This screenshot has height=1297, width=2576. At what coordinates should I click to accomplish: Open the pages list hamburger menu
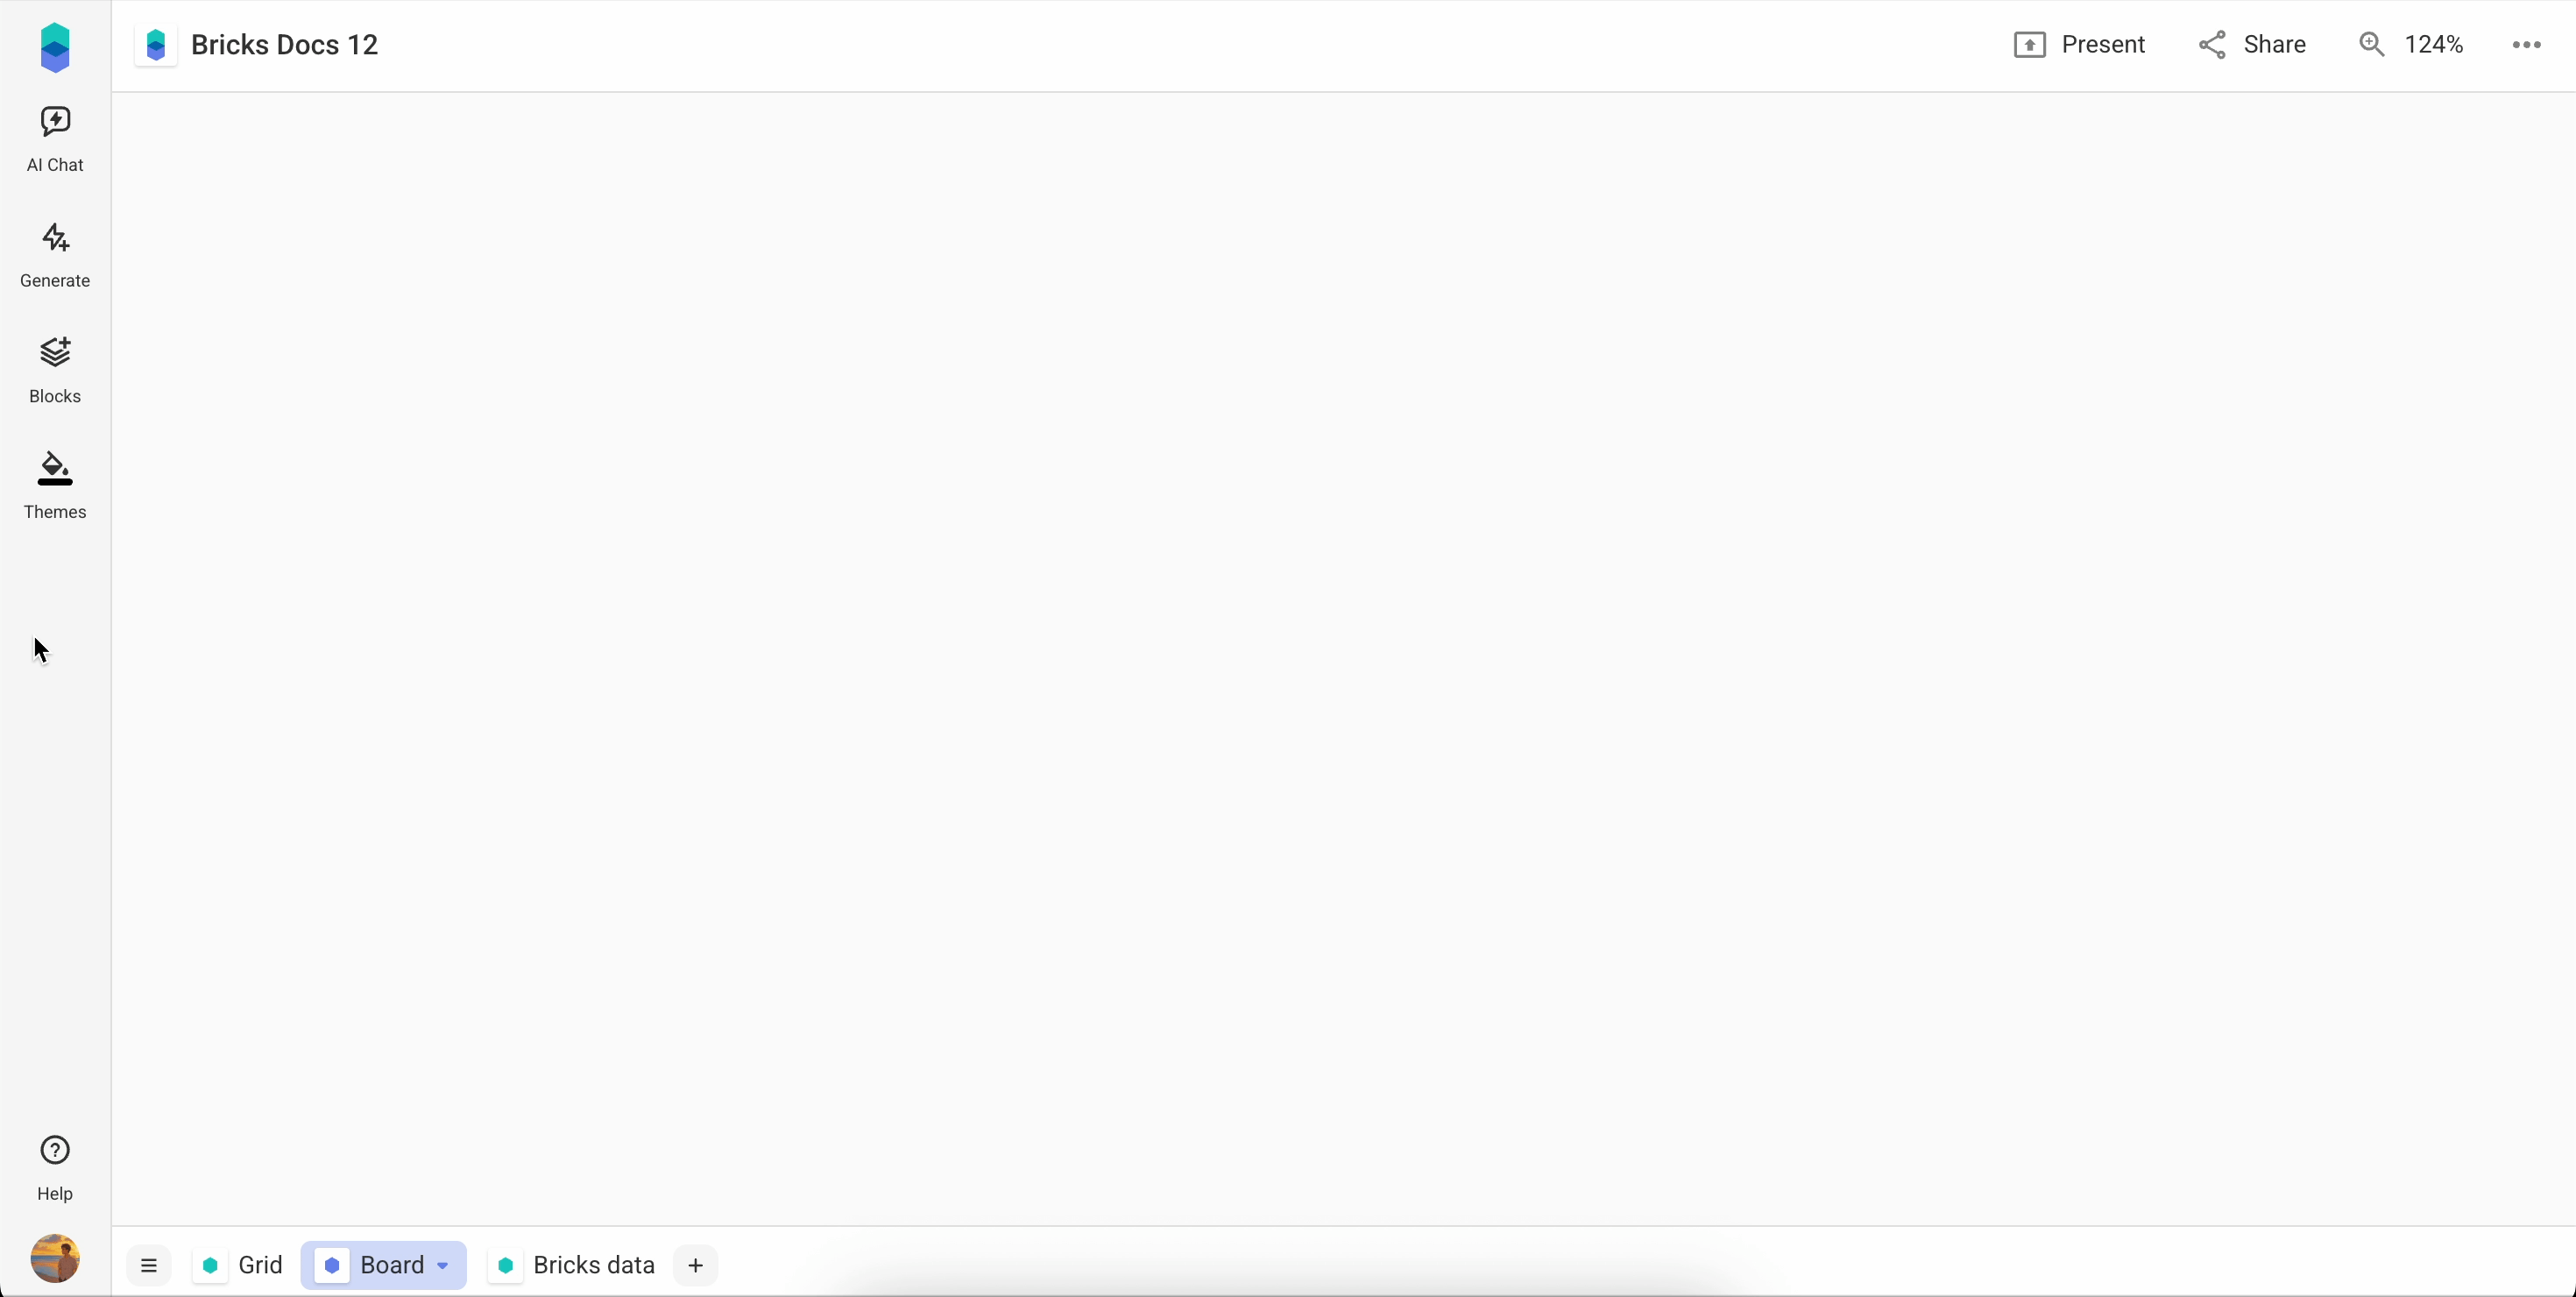[x=149, y=1265]
